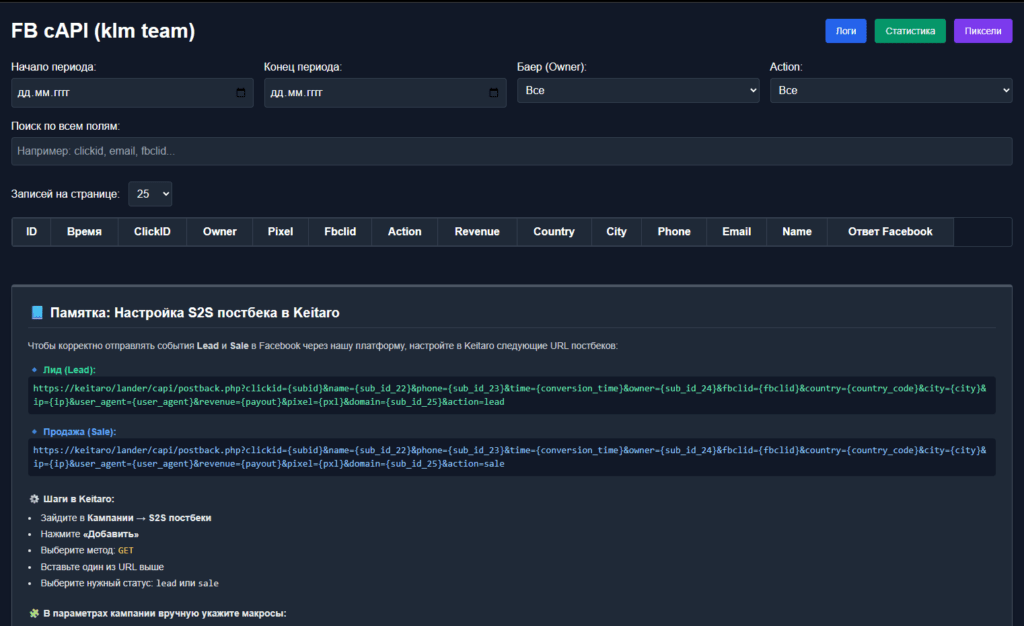This screenshot has width=1024, height=626.
Task: Expand the Баер (Owner) dropdown
Action: [638, 91]
